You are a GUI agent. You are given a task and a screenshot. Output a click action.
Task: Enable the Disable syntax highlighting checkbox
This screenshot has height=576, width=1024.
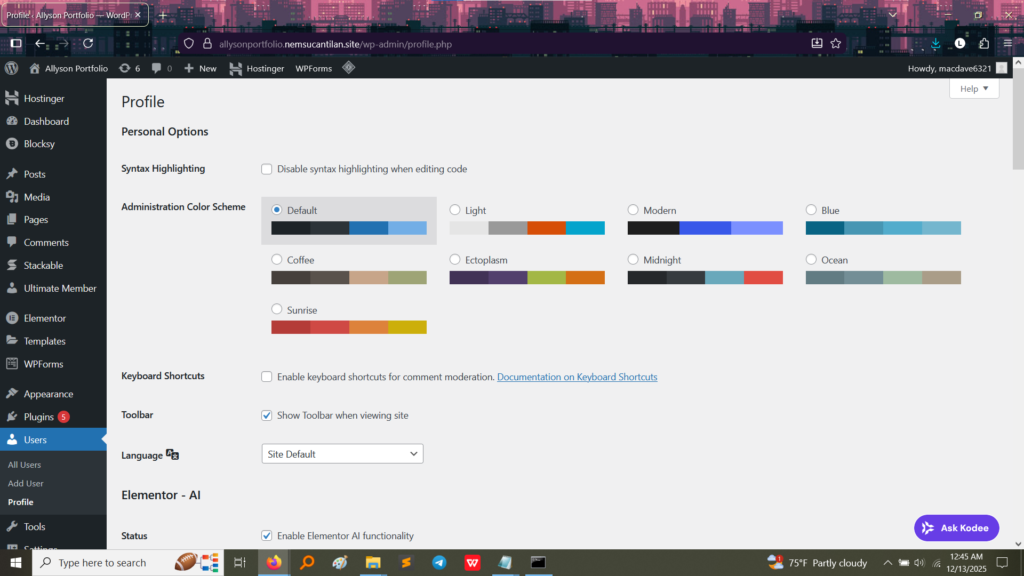coord(267,169)
